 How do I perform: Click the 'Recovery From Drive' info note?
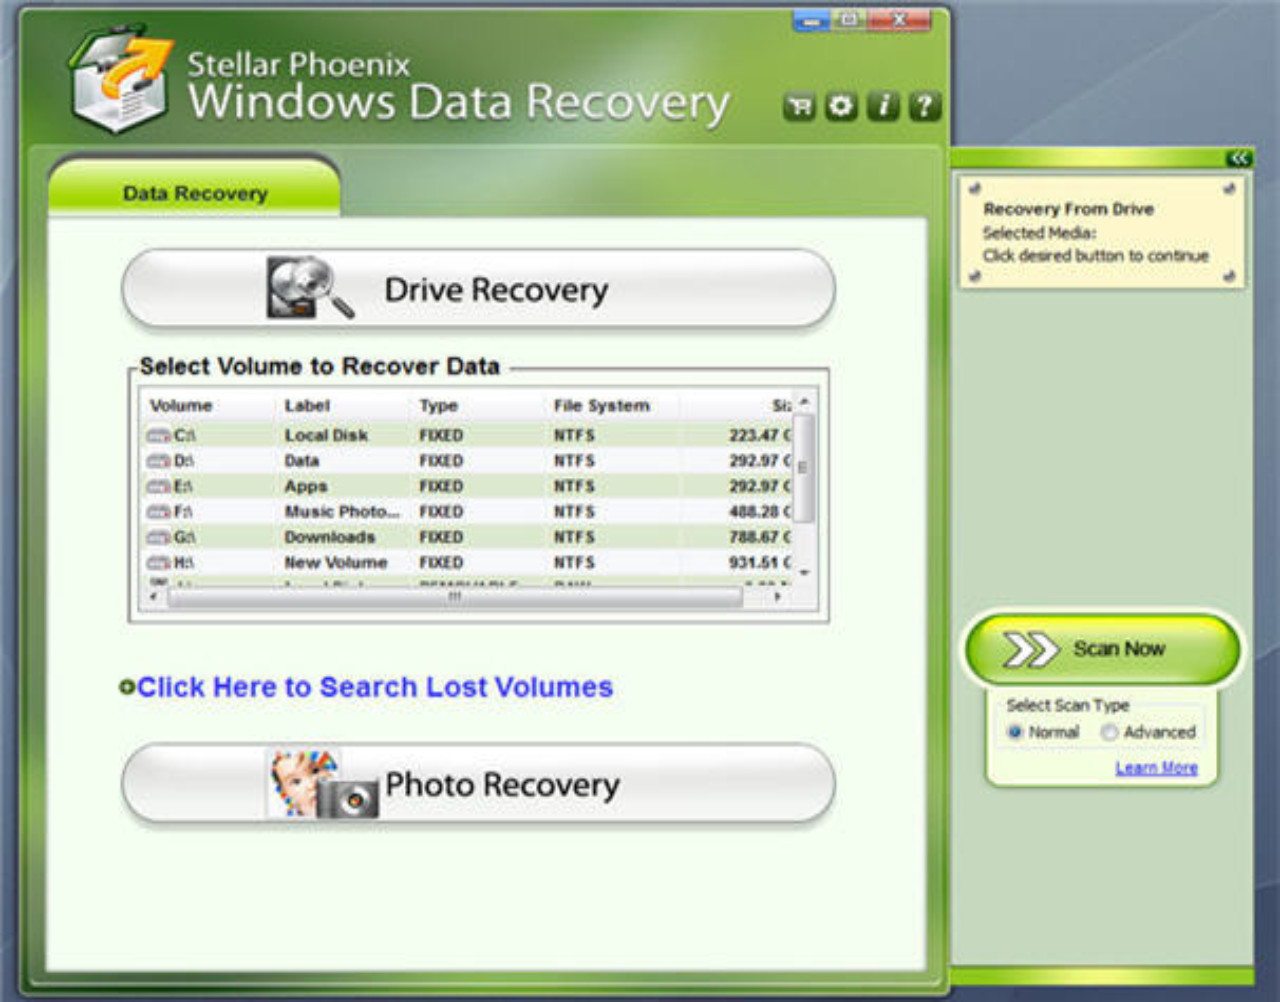(x=1101, y=232)
